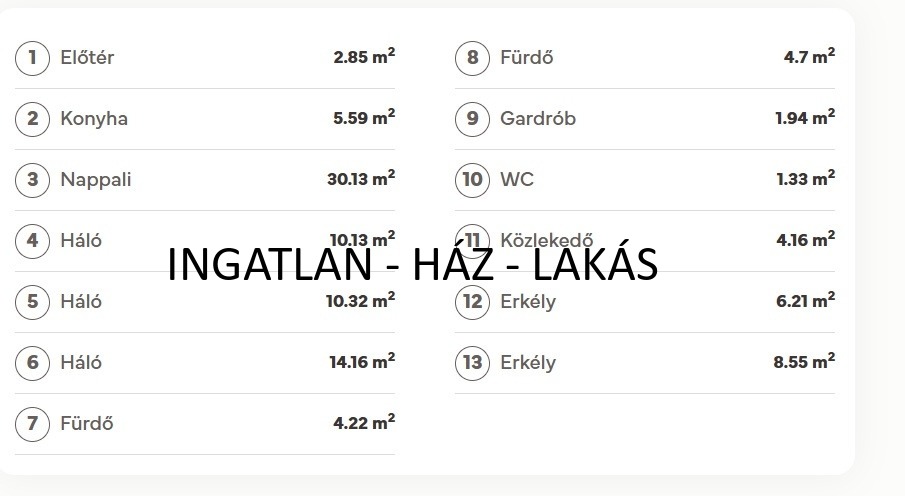This screenshot has height=496, width=905.
Task: Select the 14.16 m² area value
Action: click(362, 362)
